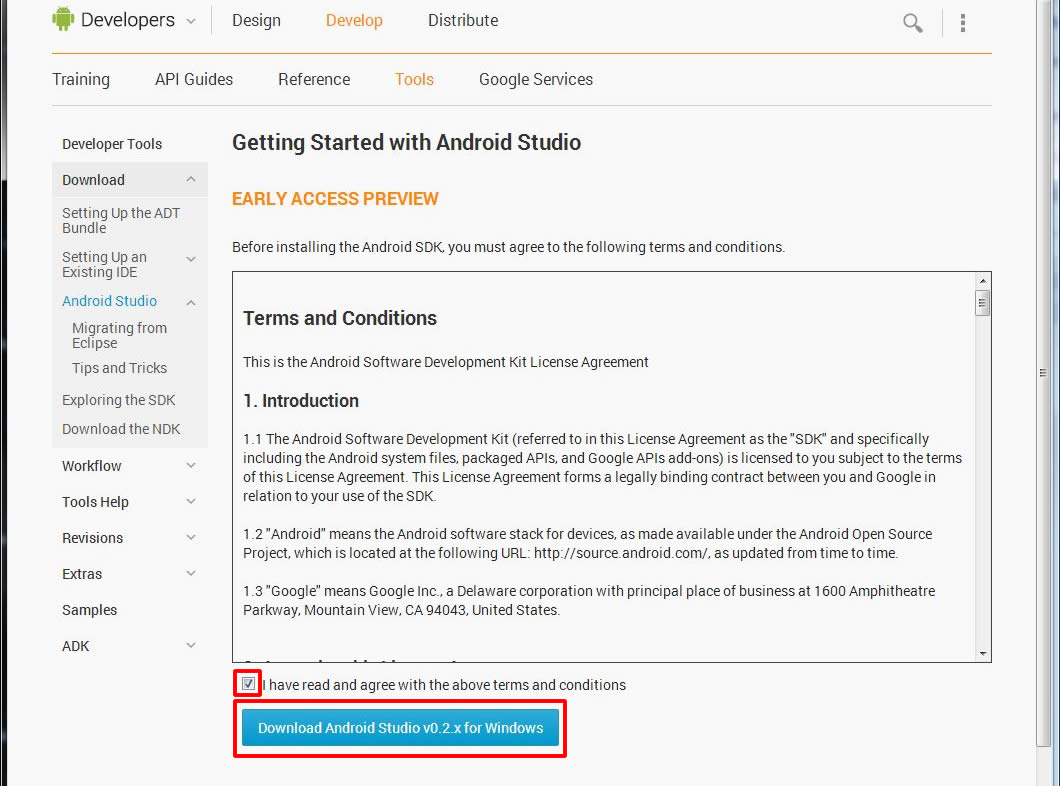
Task: Switch to the Tools tab
Action: (x=414, y=79)
